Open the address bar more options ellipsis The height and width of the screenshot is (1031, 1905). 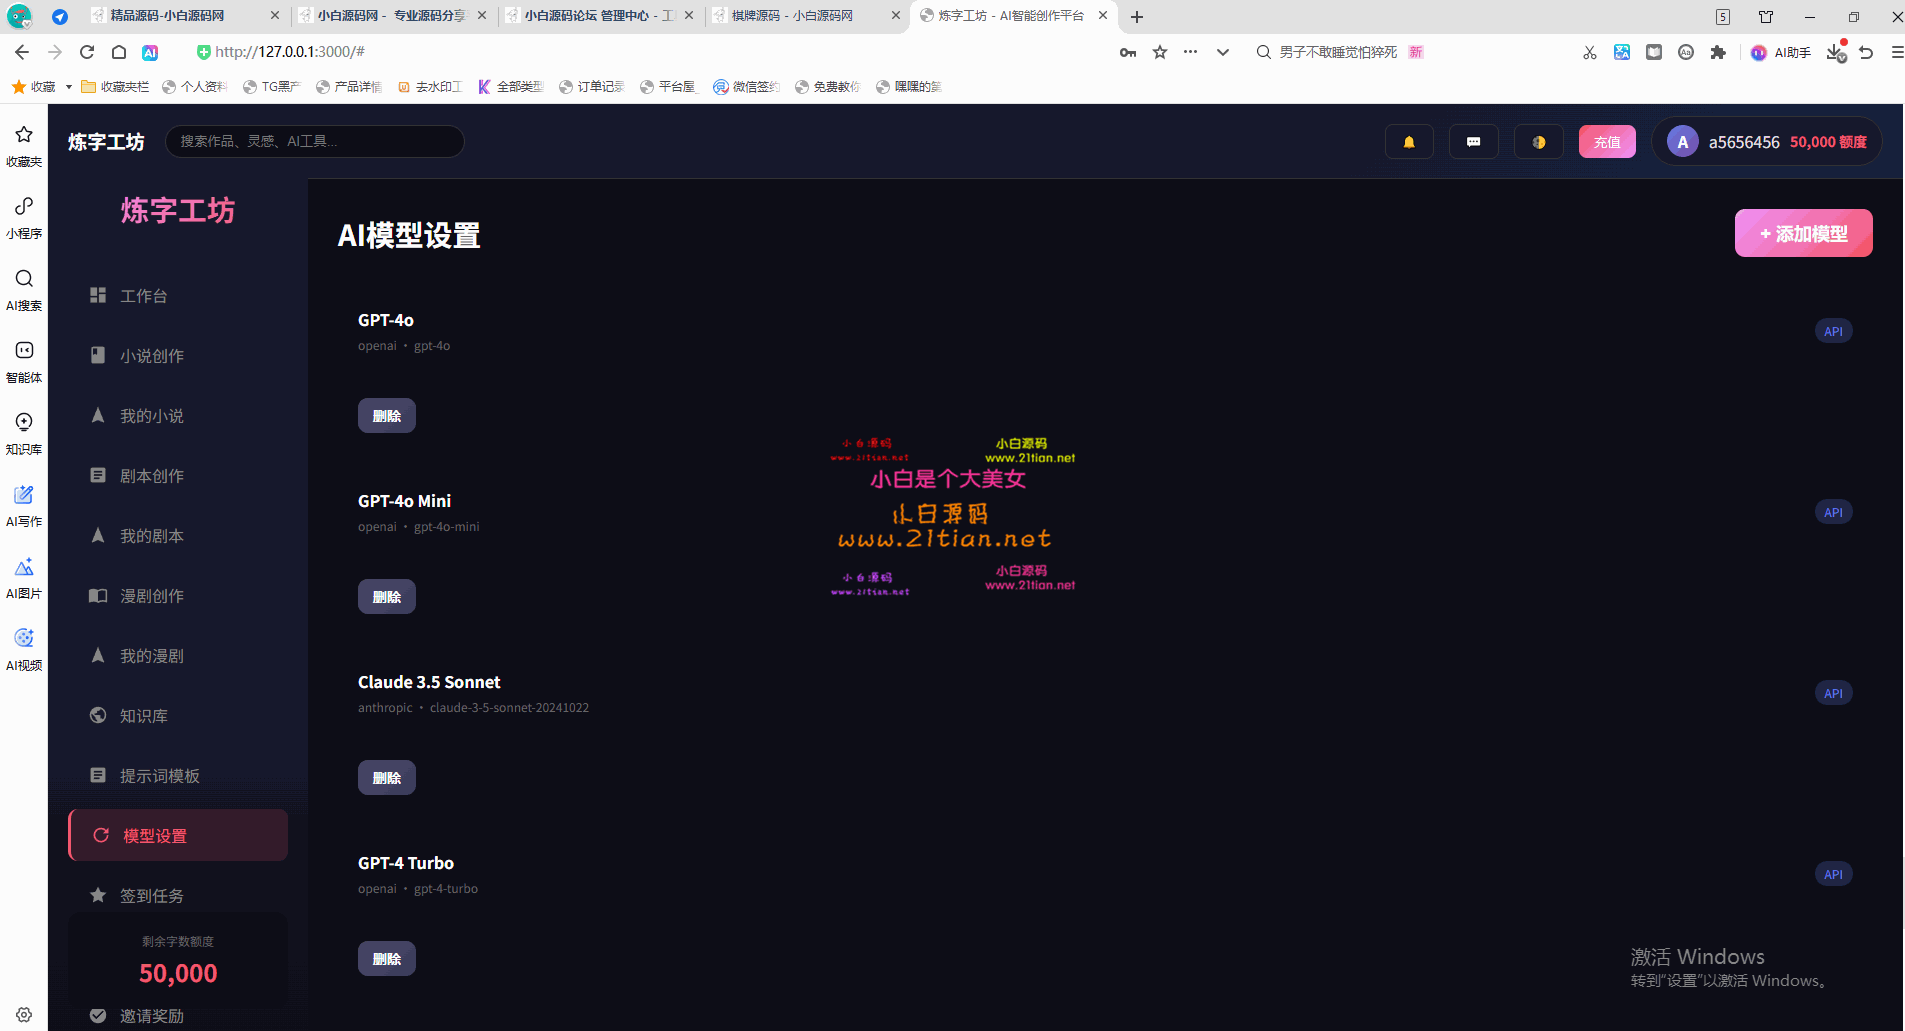pyautogui.click(x=1190, y=52)
